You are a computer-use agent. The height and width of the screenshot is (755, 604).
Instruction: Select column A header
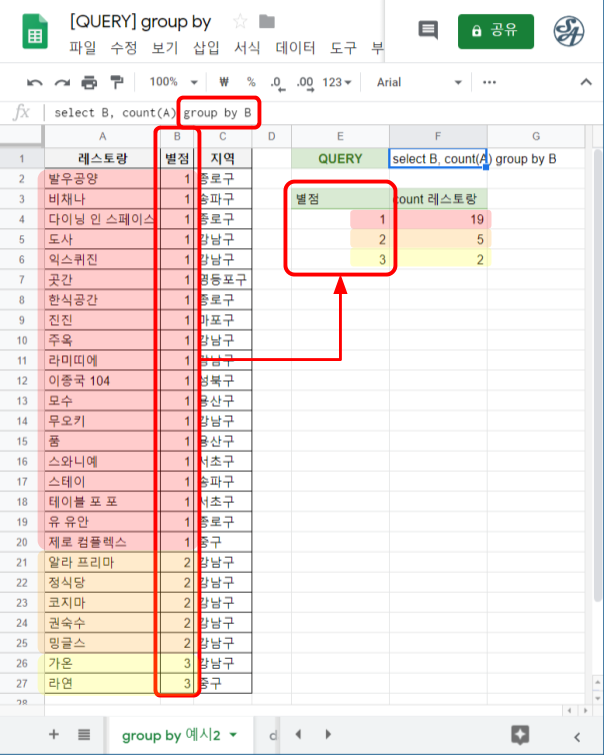(x=103, y=137)
